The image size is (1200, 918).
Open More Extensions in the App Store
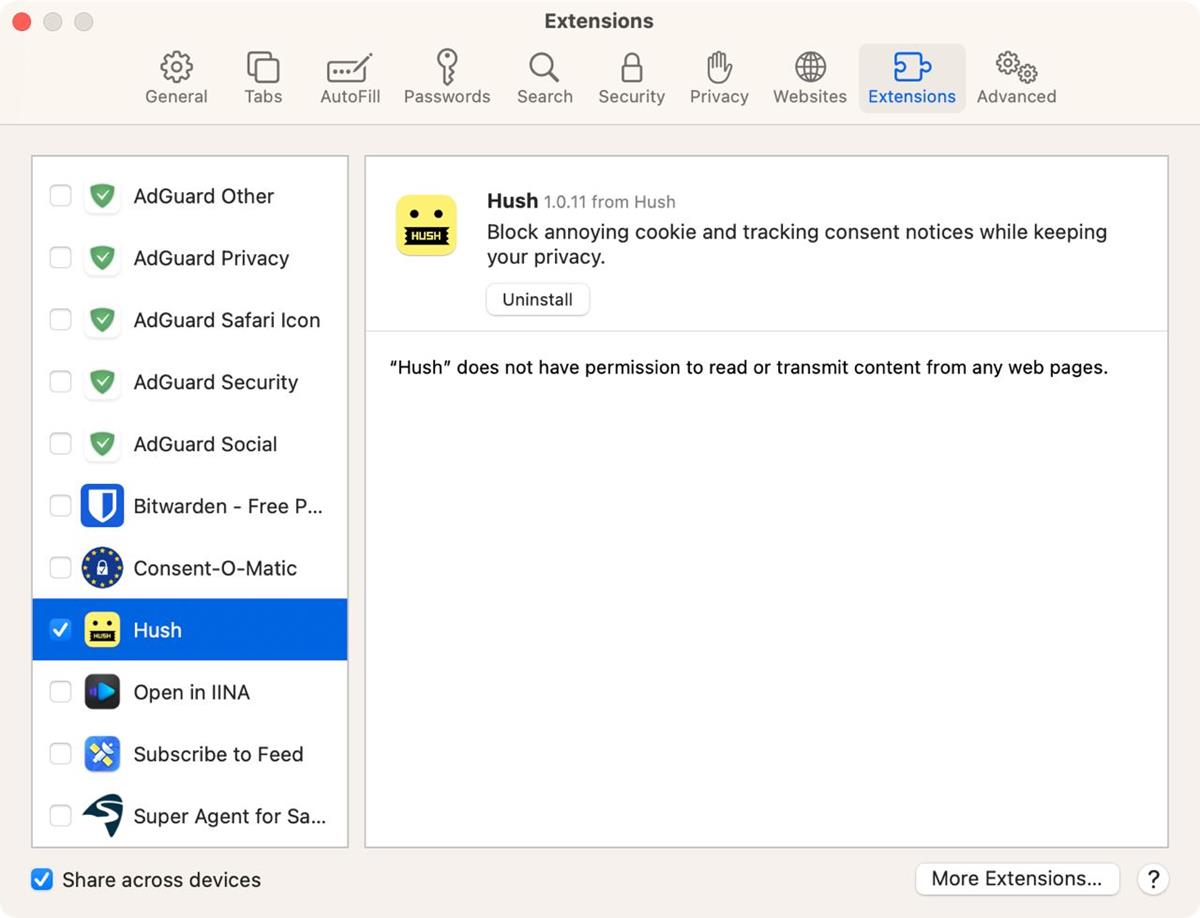coord(1016,878)
